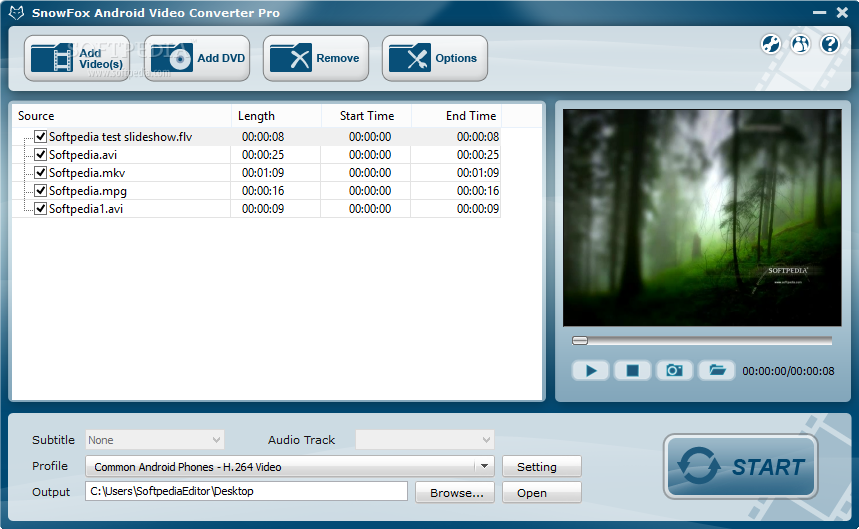This screenshot has height=529, width=859.
Task: Click the 00:00:16 end time of Softpedia.mpg
Action: pos(478,191)
